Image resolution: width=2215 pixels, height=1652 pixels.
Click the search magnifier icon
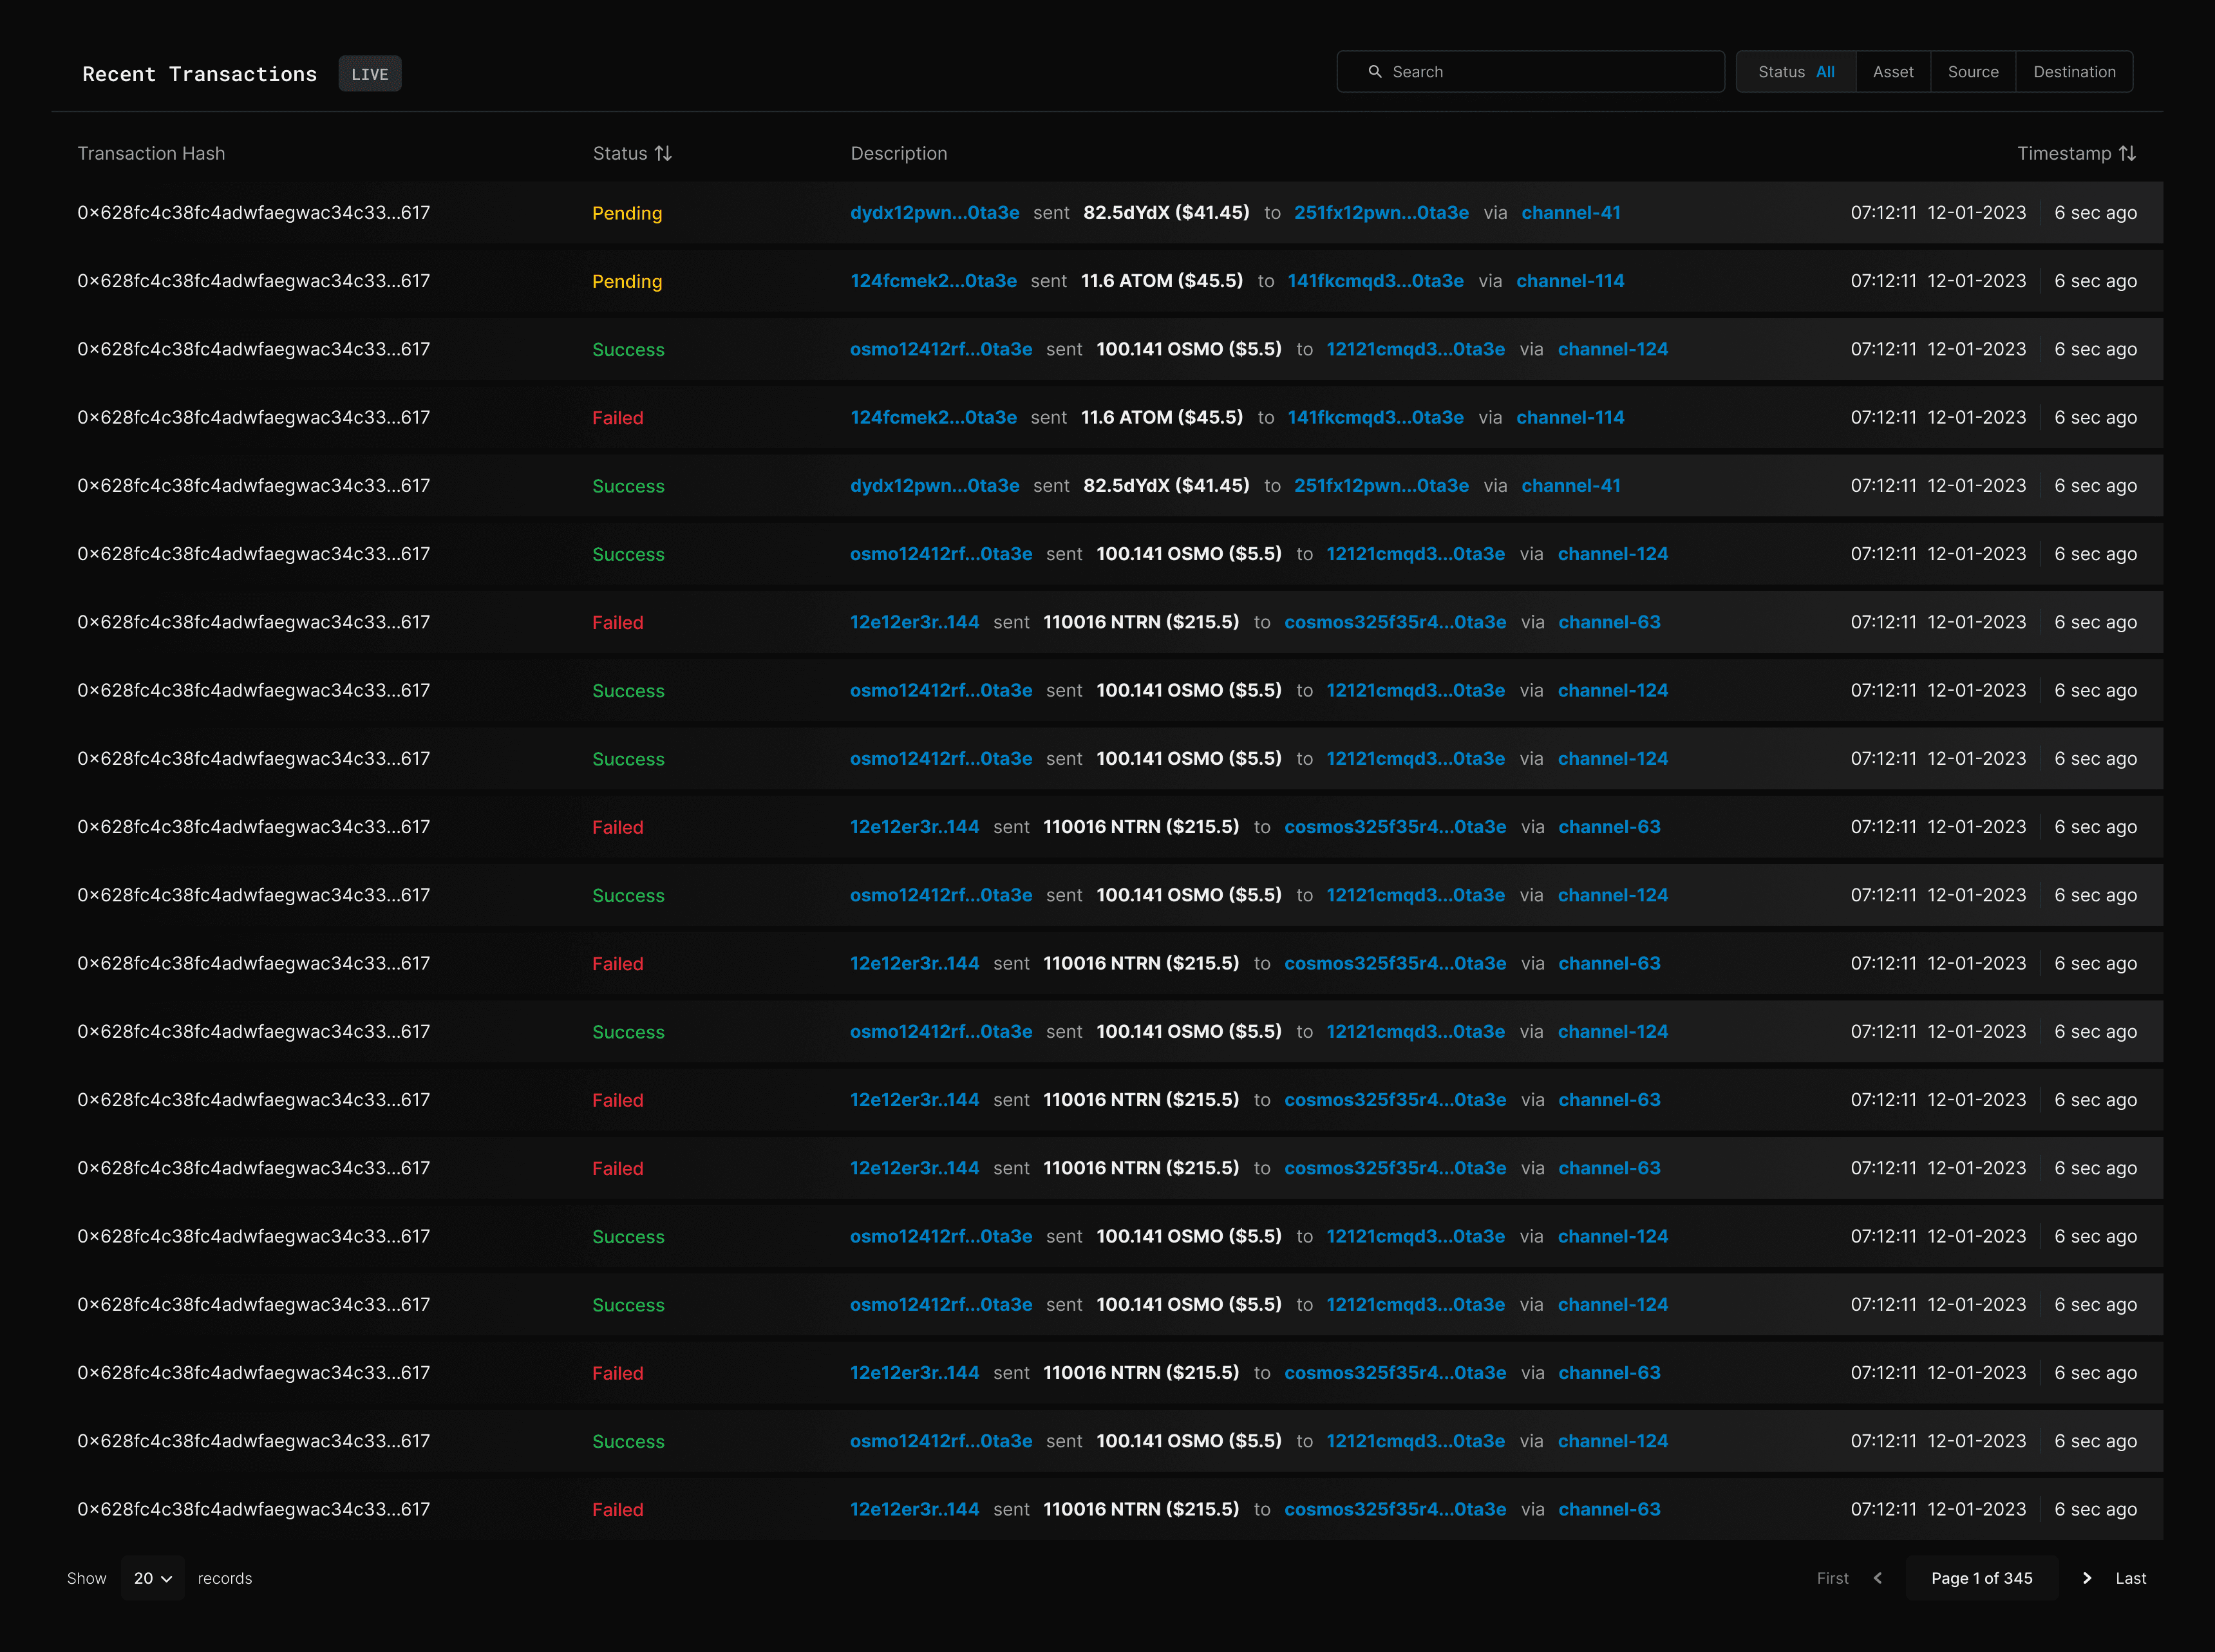(x=1375, y=72)
